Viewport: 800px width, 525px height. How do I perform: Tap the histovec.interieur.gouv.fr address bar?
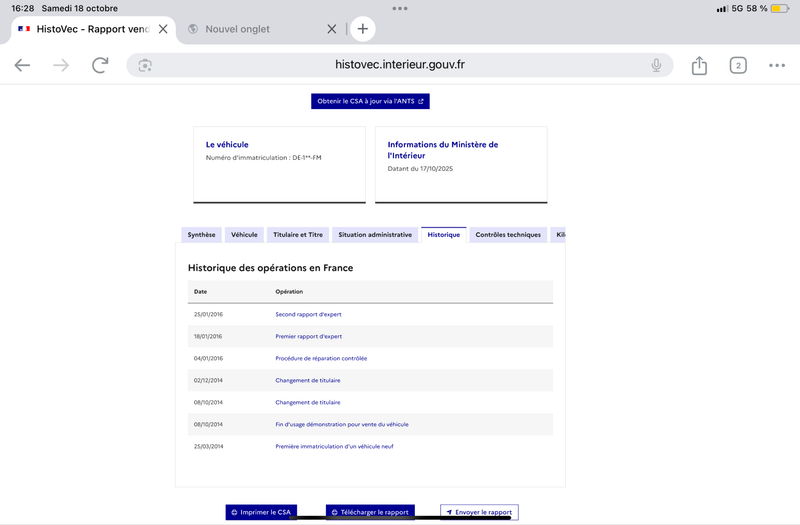point(400,65)
